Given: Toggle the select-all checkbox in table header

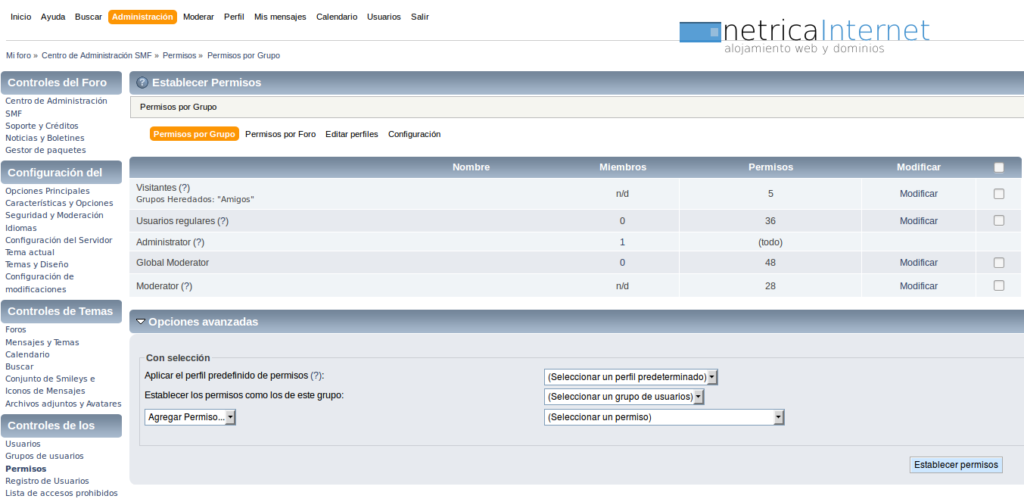Looking at the screenshot, I should 998,167.
